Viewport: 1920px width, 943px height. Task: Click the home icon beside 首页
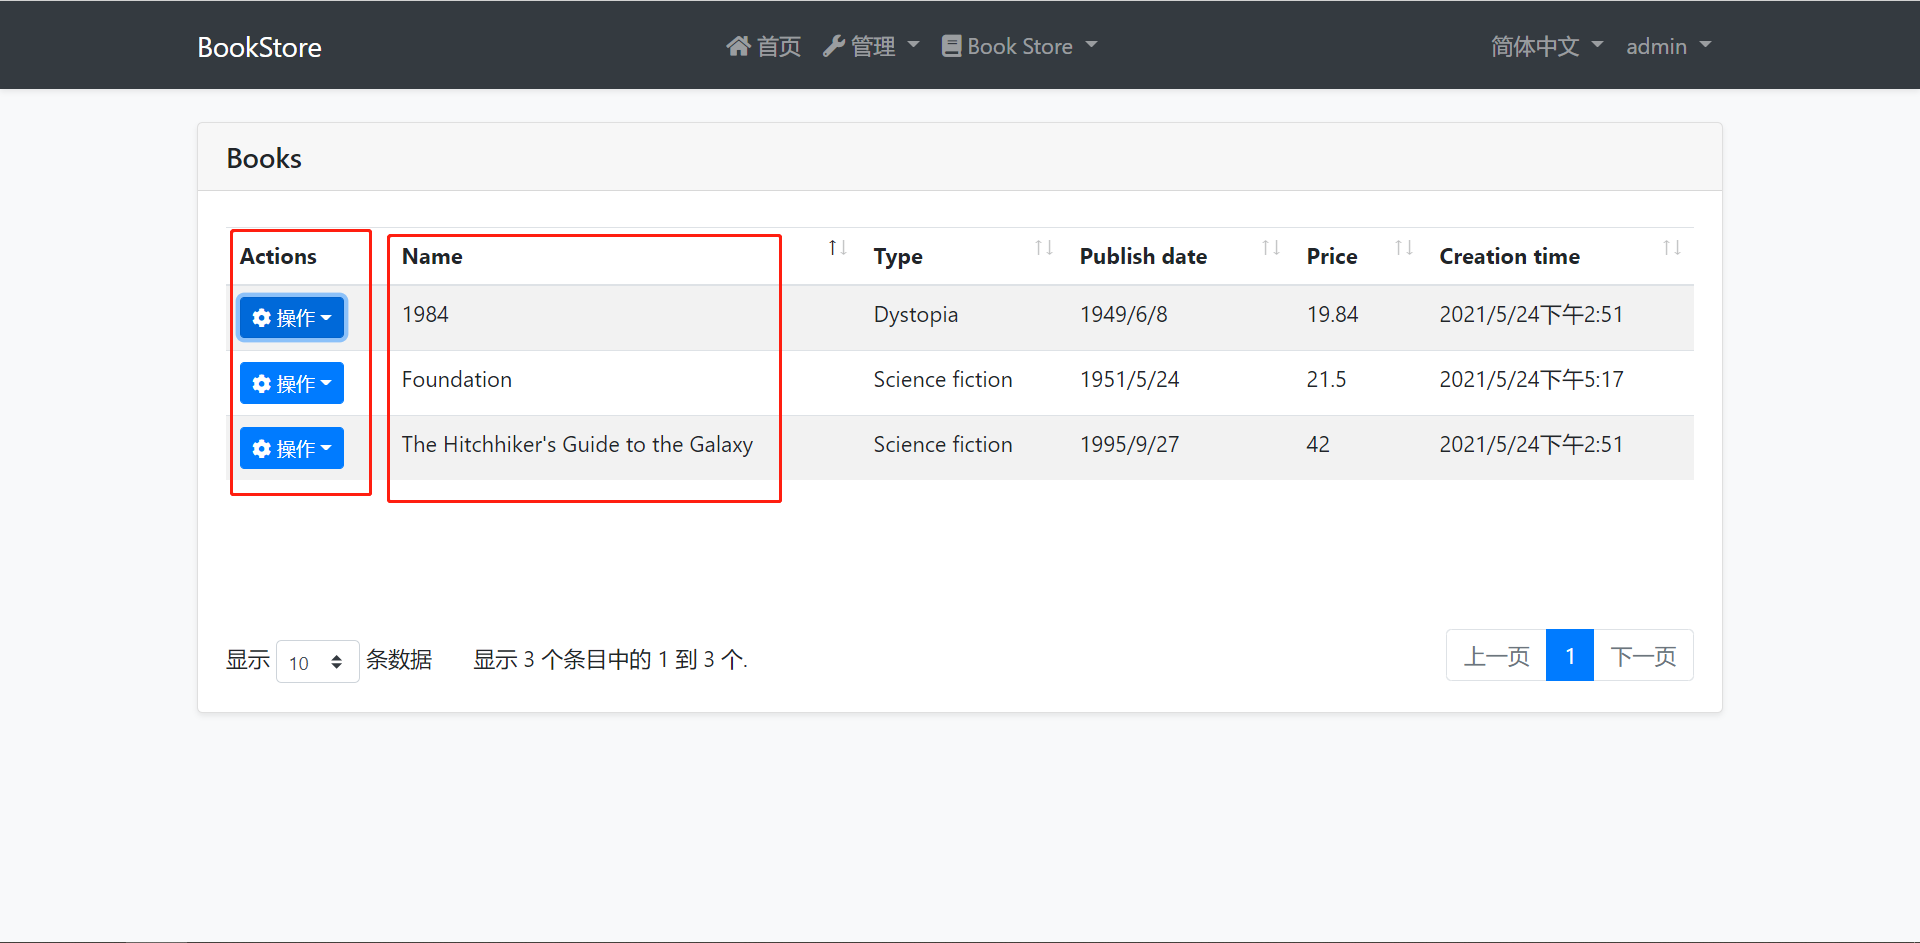[x=738, y=45]
